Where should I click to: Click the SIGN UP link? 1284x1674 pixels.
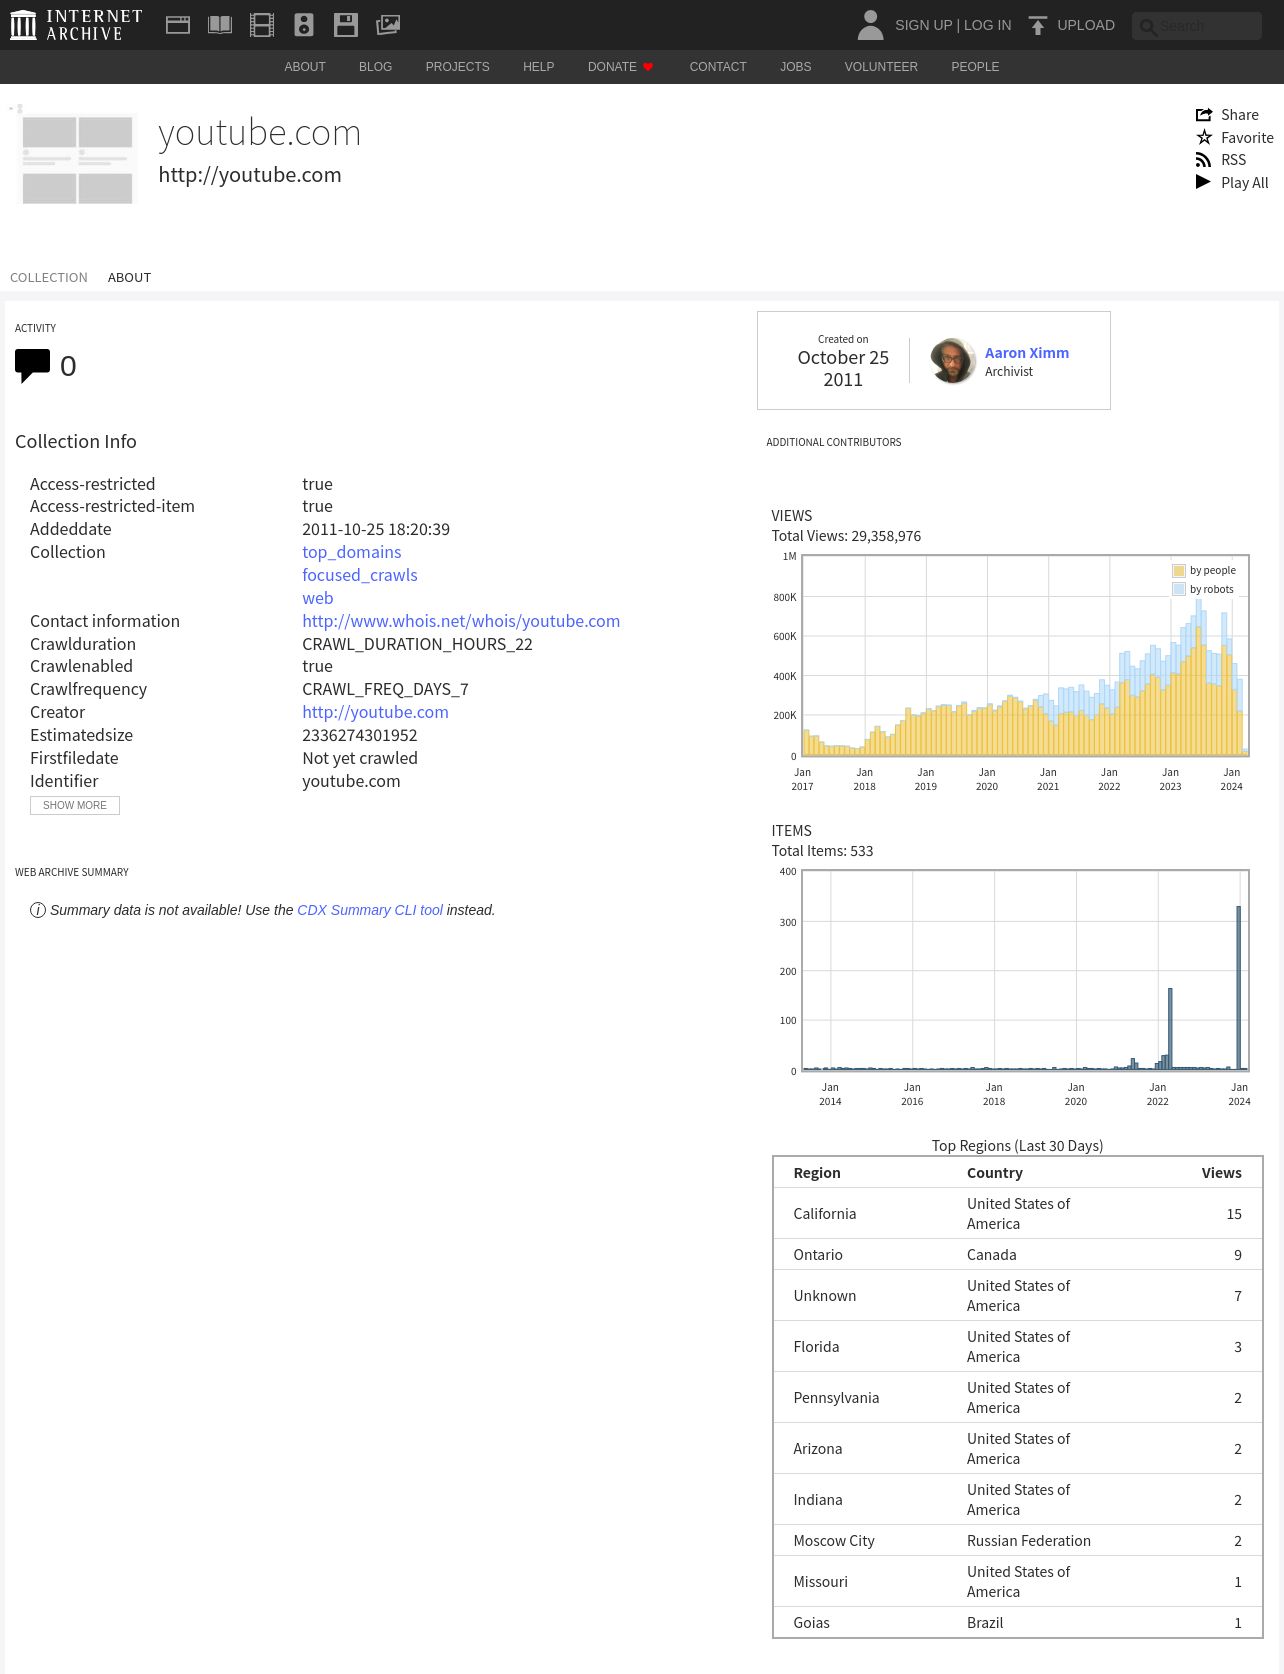coord(923,25)
